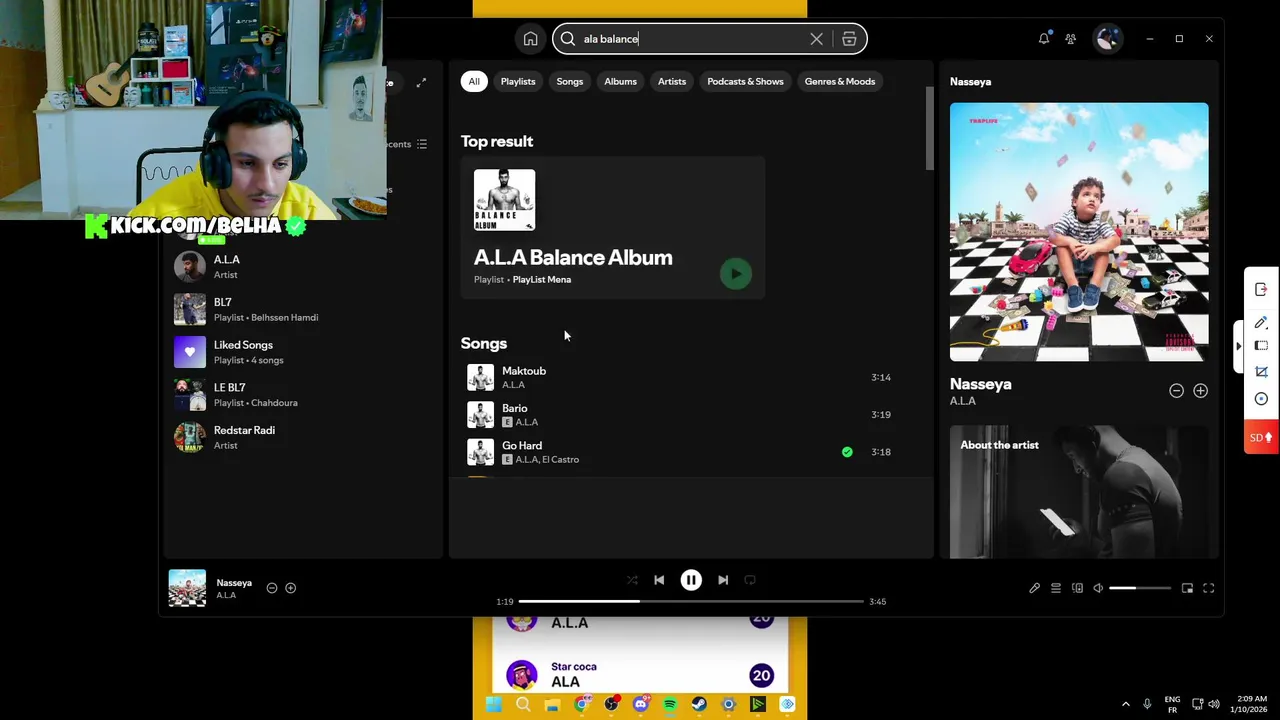Toggle repeat in the player bar
Viewport: 1280px width, 720px height.
pos(750,580)
